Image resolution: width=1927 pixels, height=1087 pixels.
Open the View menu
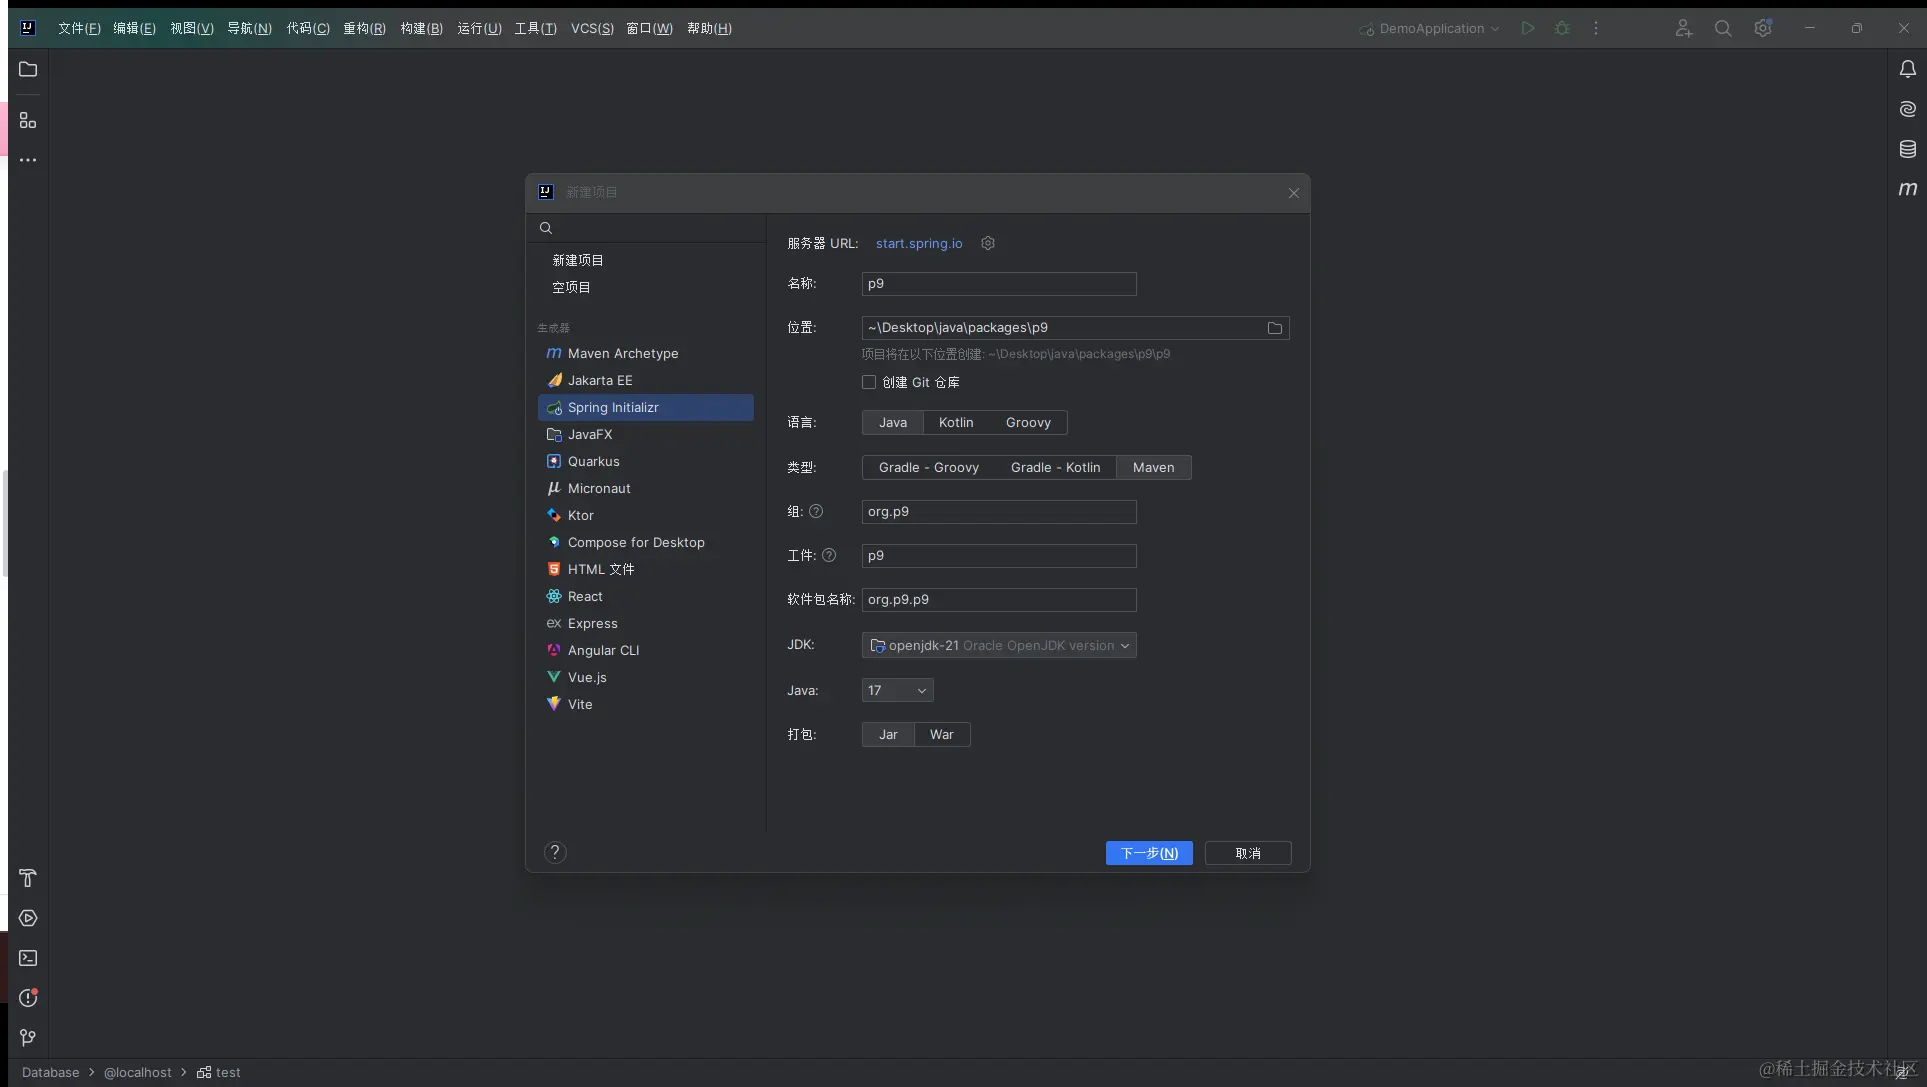[191, 28]
